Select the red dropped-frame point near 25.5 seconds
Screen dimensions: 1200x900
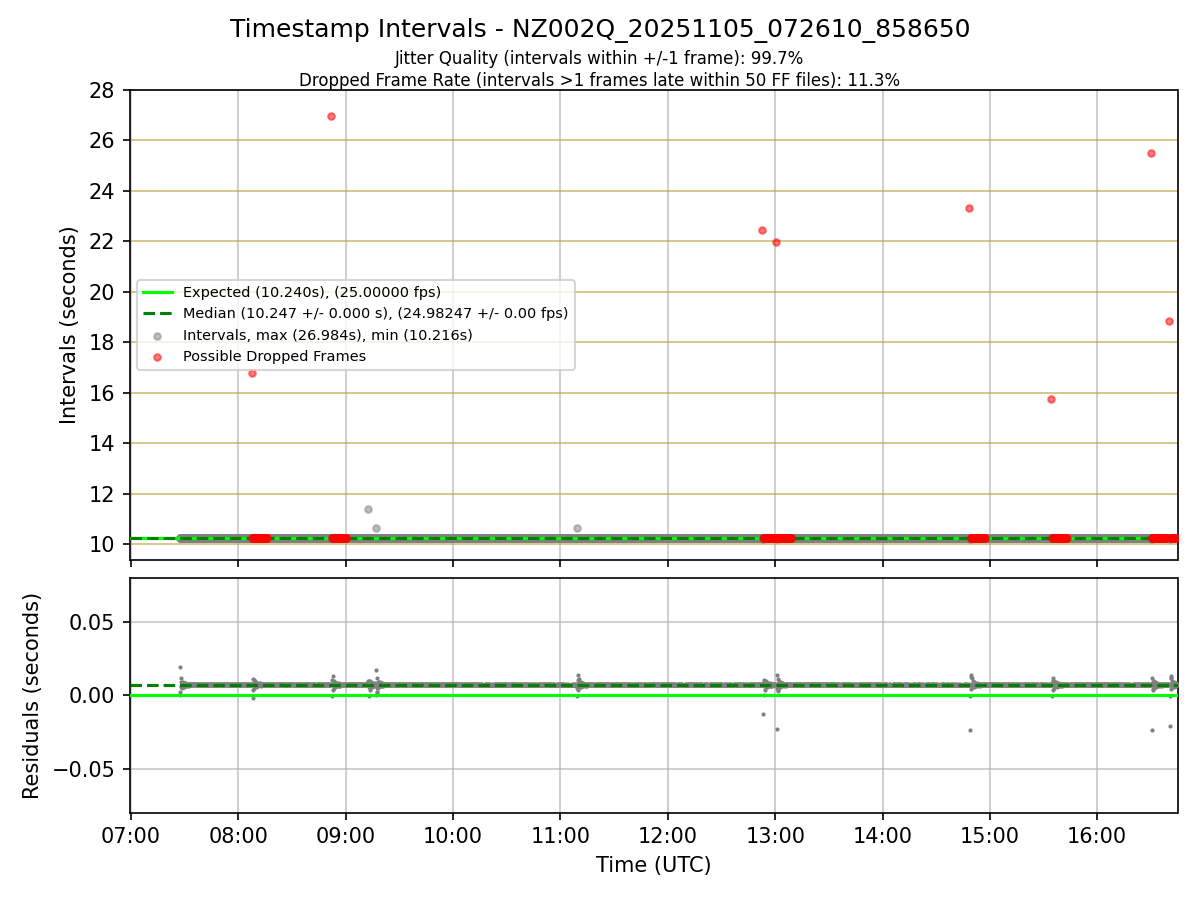1151,153
